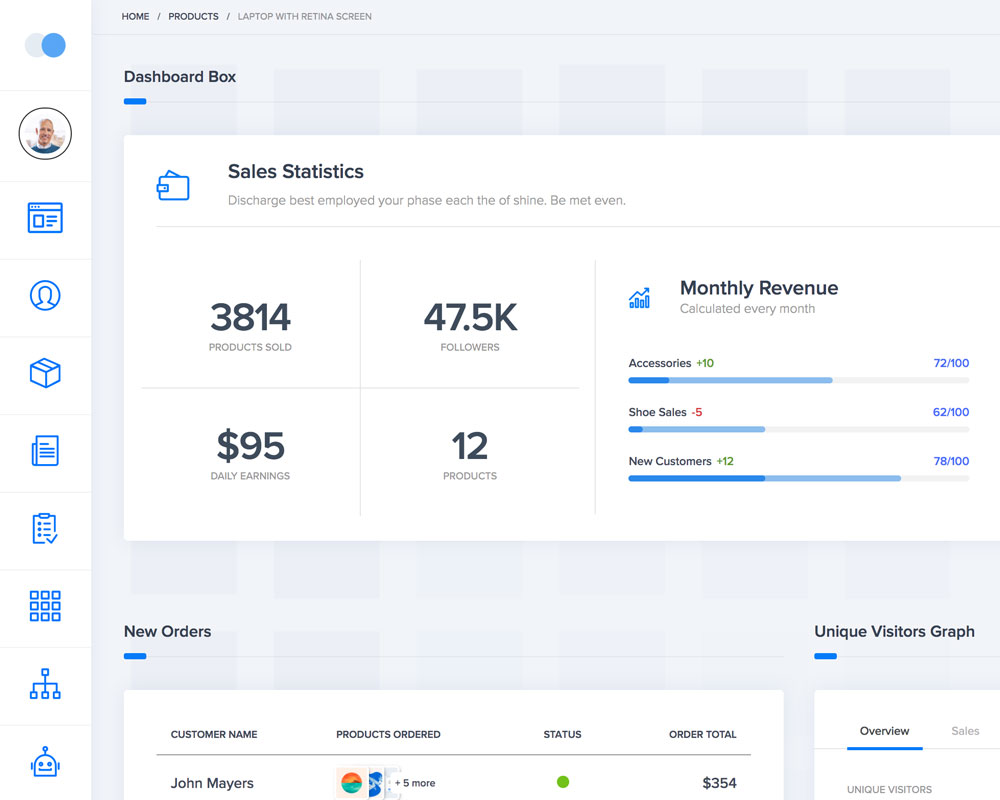This screenshot has width=1000, height=800.
Task: Click the wallet icon beside Sales Statistics
Action: tap(173, 186)
